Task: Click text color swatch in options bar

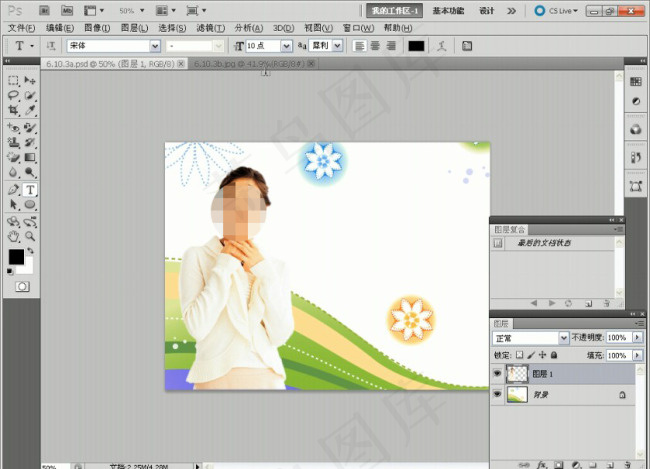Action: point(416,46)
